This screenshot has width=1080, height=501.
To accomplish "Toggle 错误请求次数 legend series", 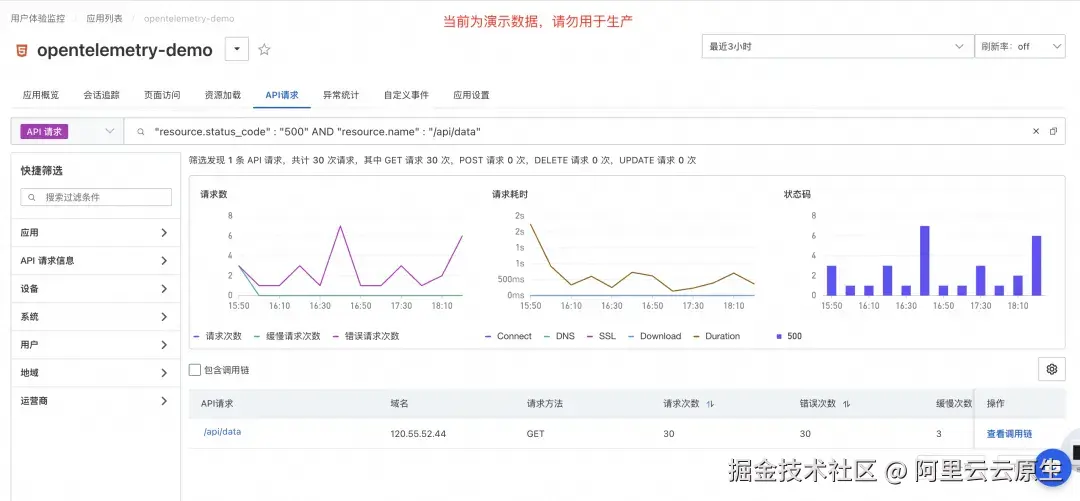I will point(366,336).
